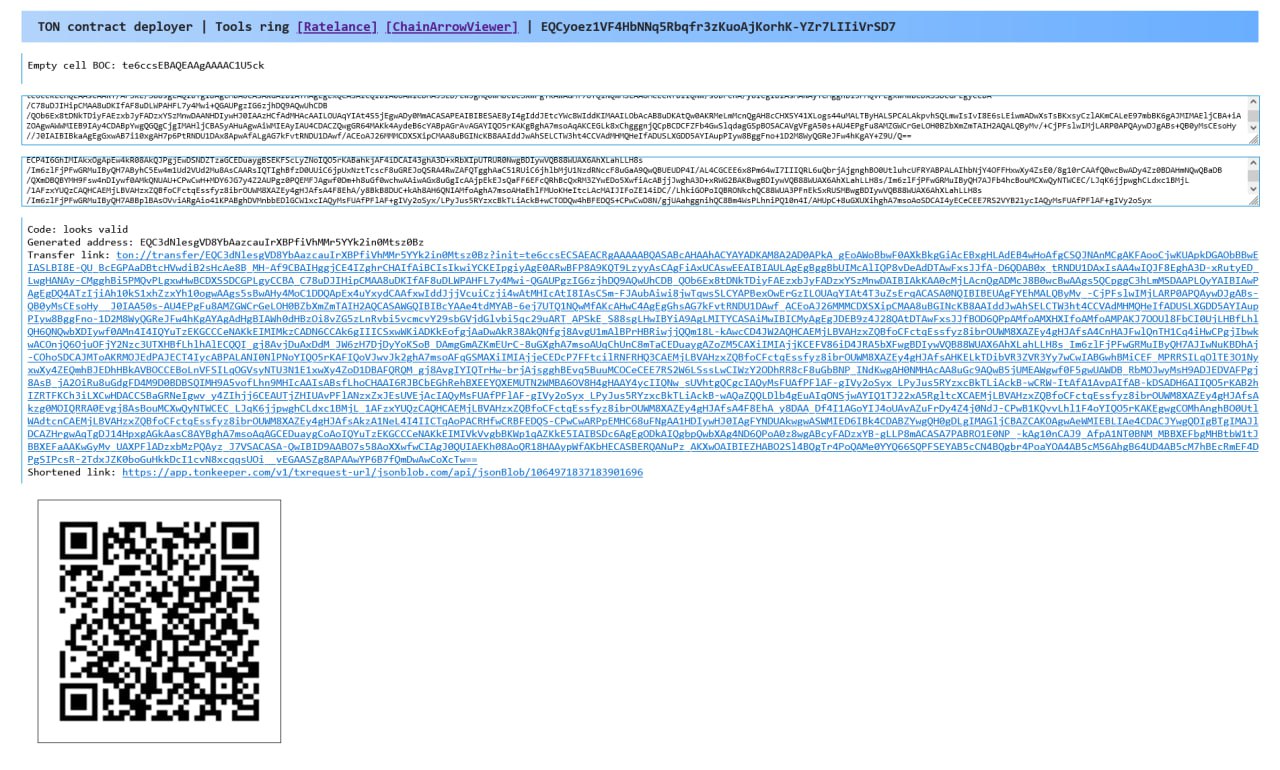Click scroll-up arrow of second textarea
This screenshot has height=770, width=1280.
click(1253, 162)
